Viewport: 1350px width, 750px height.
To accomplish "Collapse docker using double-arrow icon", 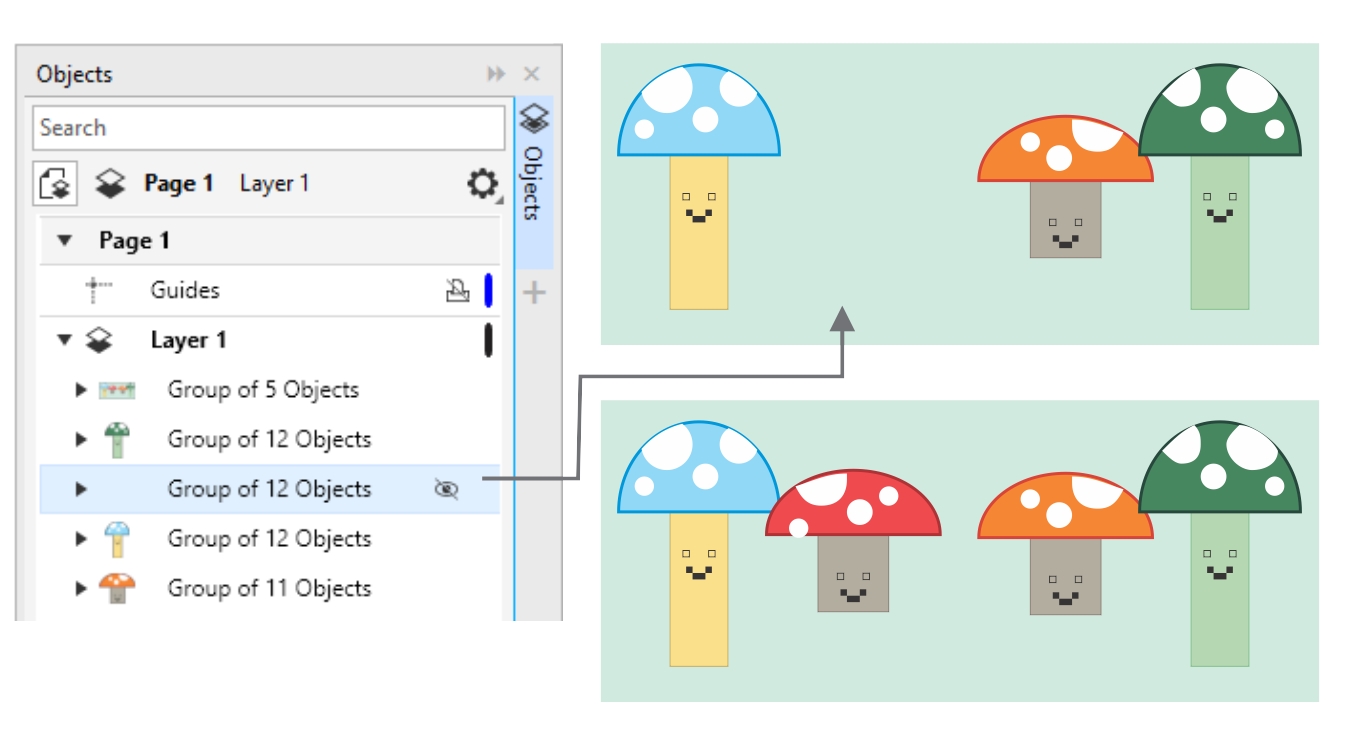I will (x=496, y=74).
